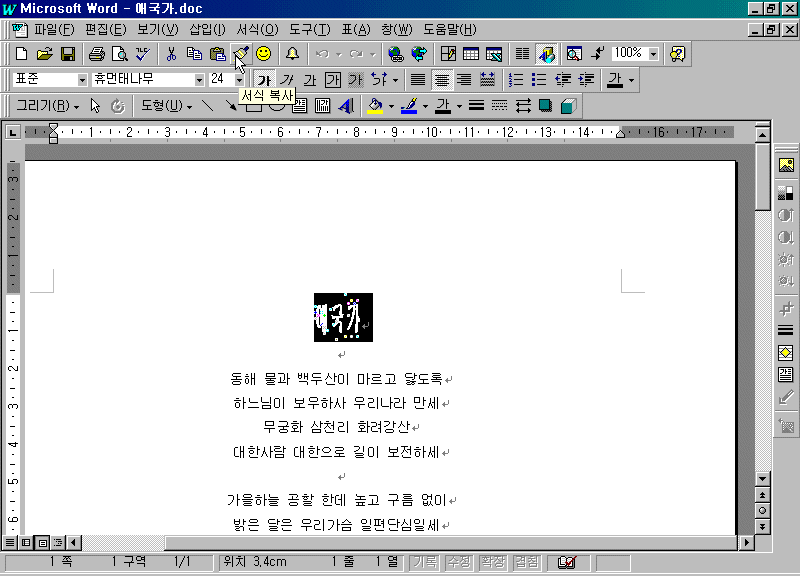Align text to the right
Image resolution: width=800 pixels, height=576 pixels.
pyautogui.click(x=464, y=80)
